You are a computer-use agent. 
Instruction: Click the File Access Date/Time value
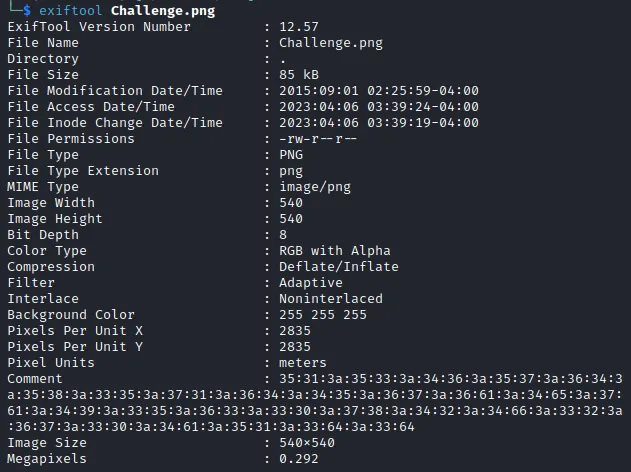(379, 107)
